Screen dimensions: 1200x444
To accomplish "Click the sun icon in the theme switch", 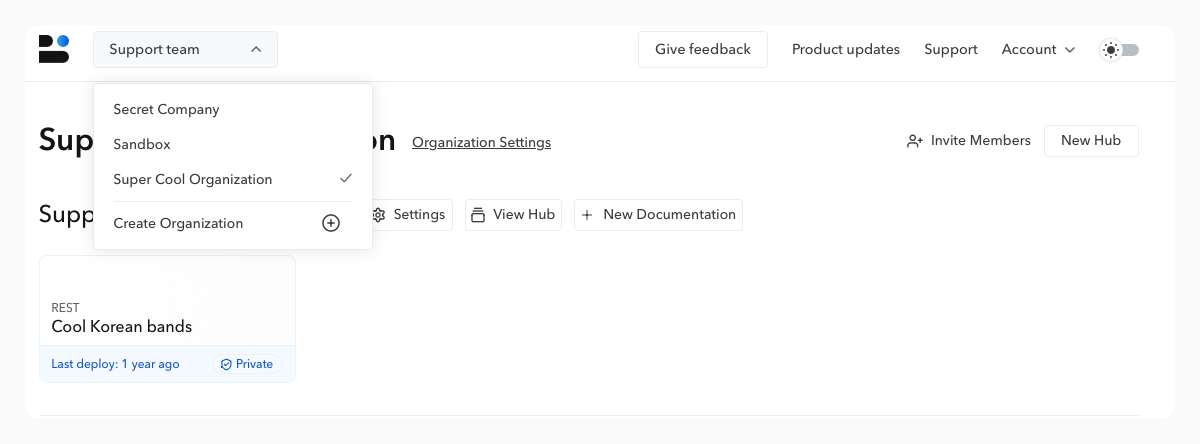I will tap(1110, 50).
